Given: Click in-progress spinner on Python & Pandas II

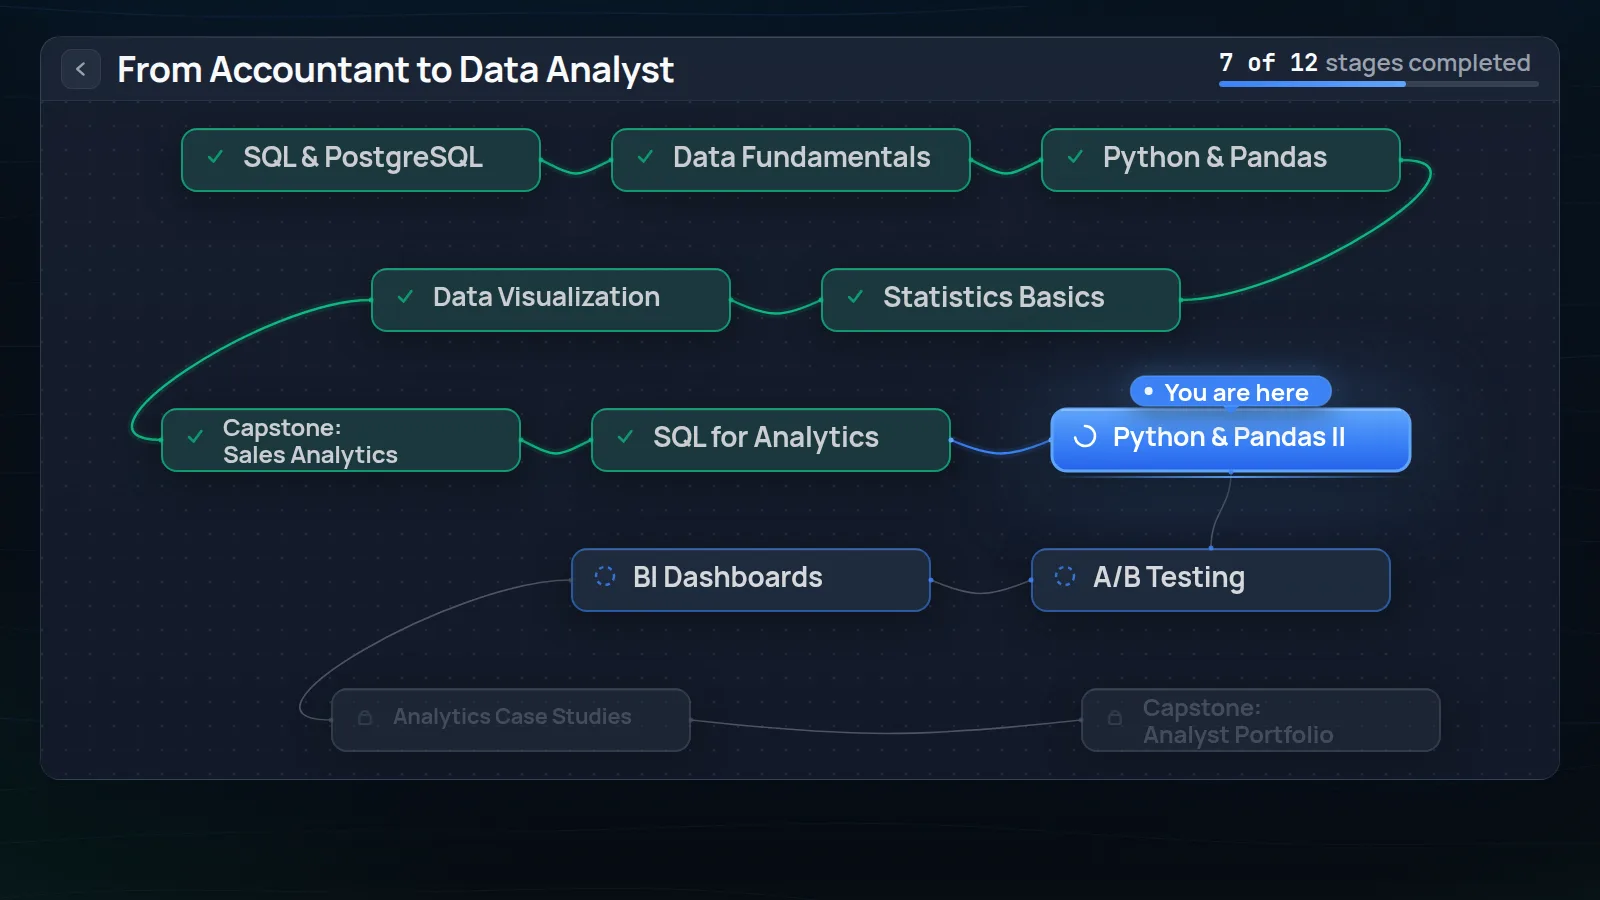Looking at the screenshot, I should click(x=1085, y=437).
